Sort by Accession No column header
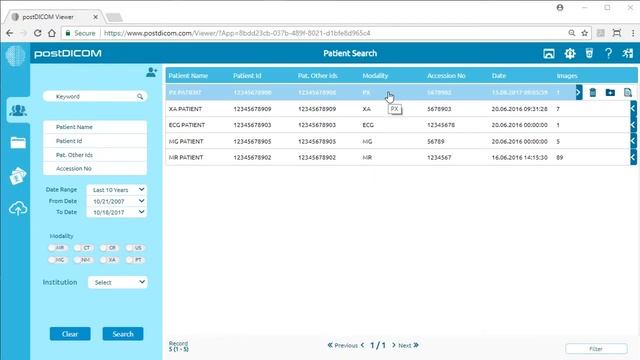The height and width of the screenshot is (360, 640). coord(446,76)
